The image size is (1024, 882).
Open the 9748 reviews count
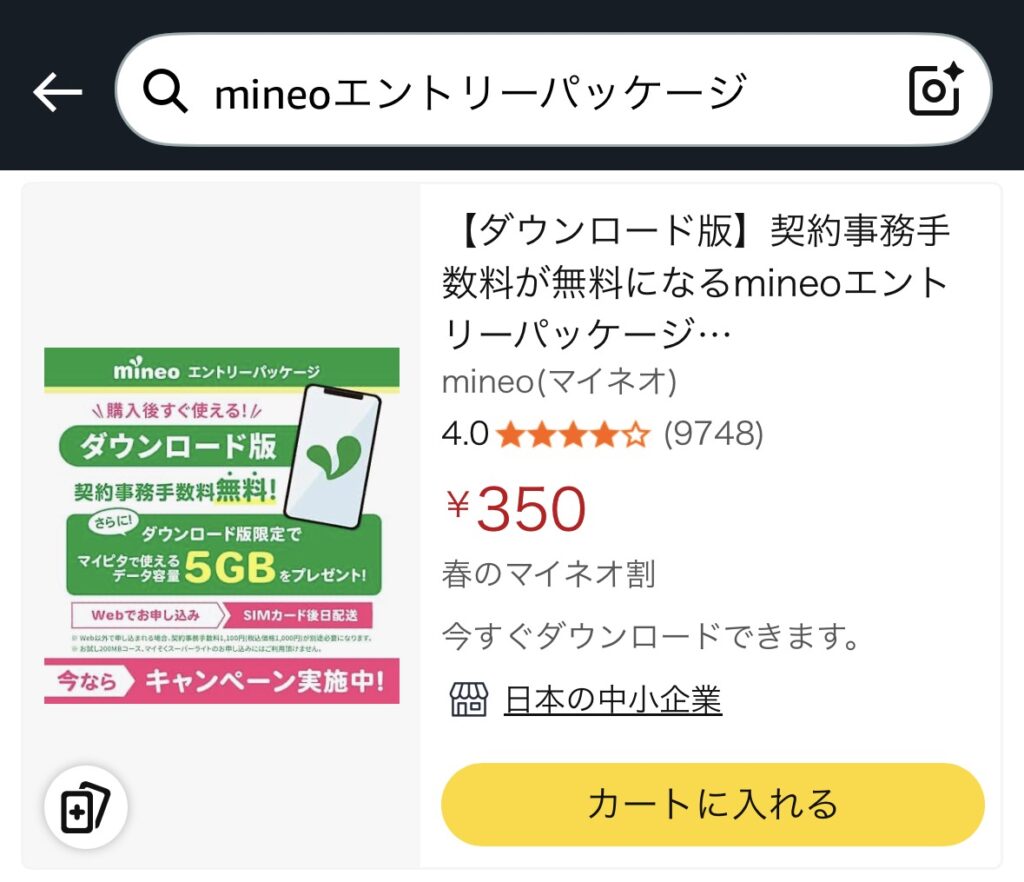[713, 434]
